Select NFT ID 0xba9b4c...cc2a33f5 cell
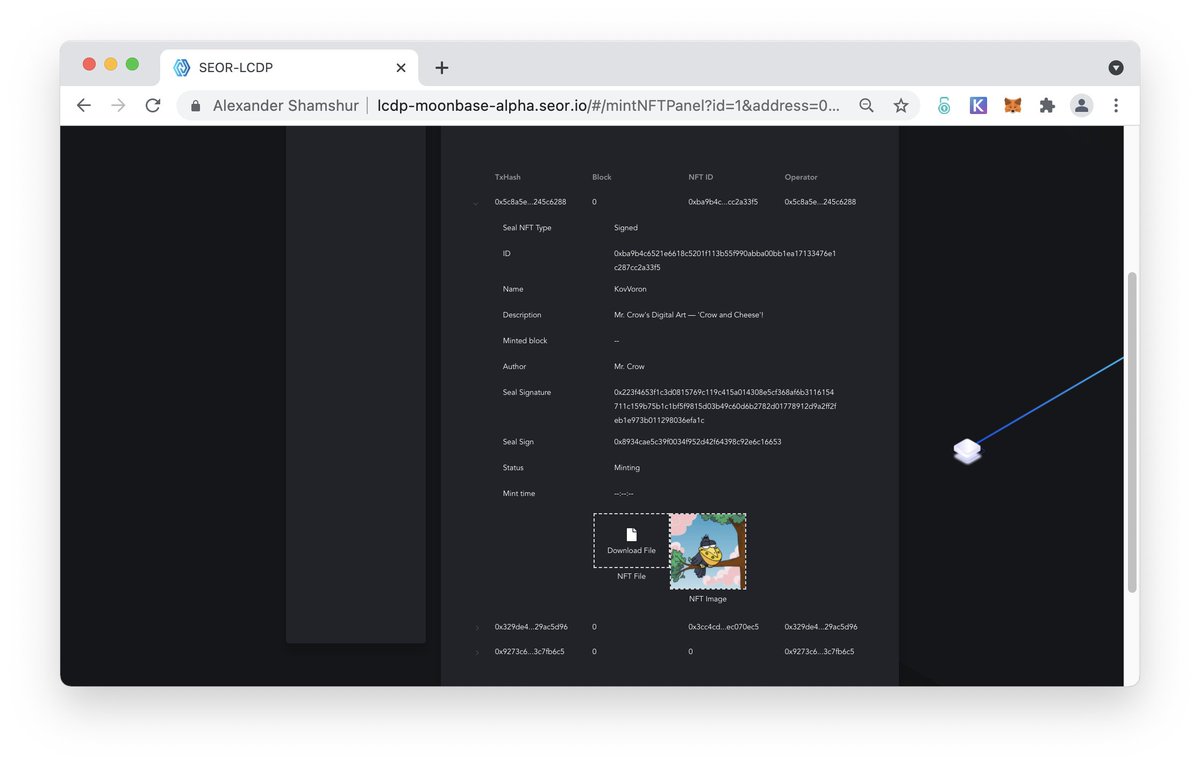The height and width of the screenshot is (766, 1200). click(723, 202)
